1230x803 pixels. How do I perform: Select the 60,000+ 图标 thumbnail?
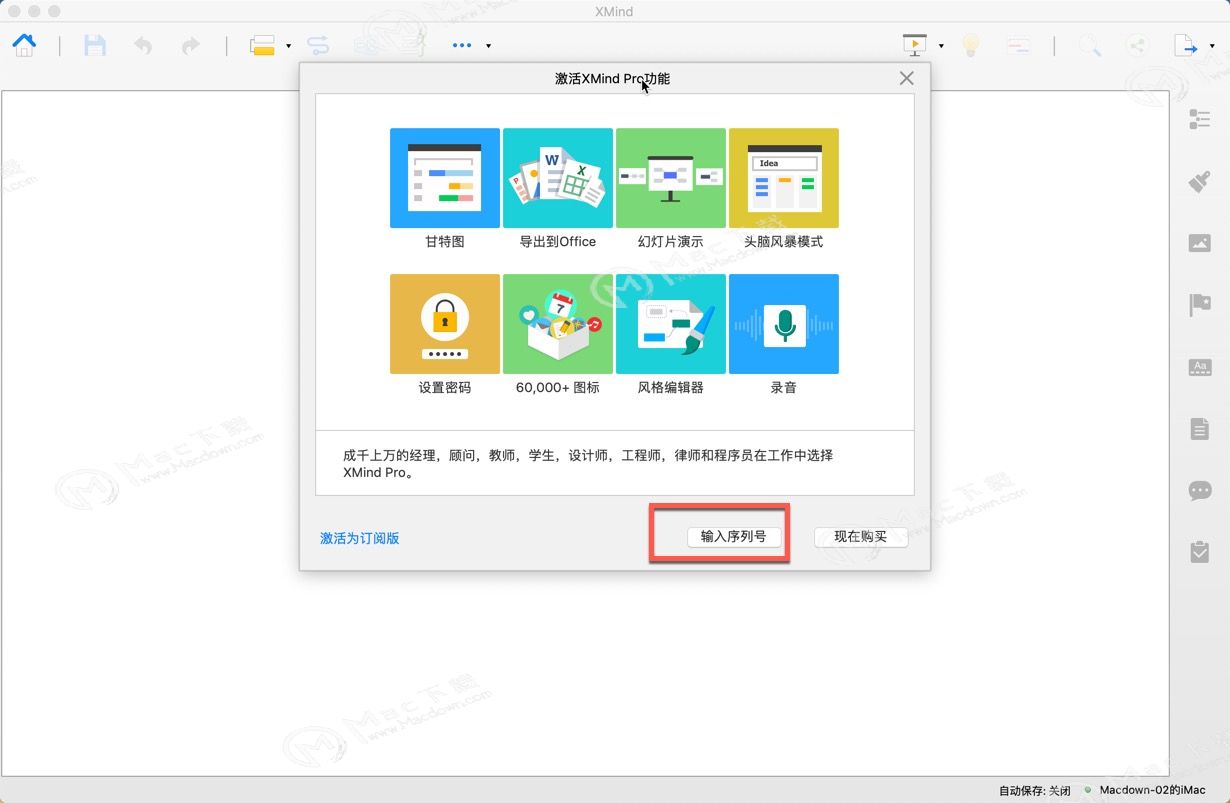558,324
